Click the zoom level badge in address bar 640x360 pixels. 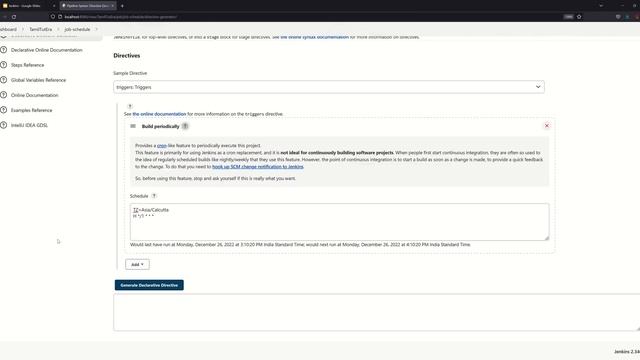coord(568,17)
